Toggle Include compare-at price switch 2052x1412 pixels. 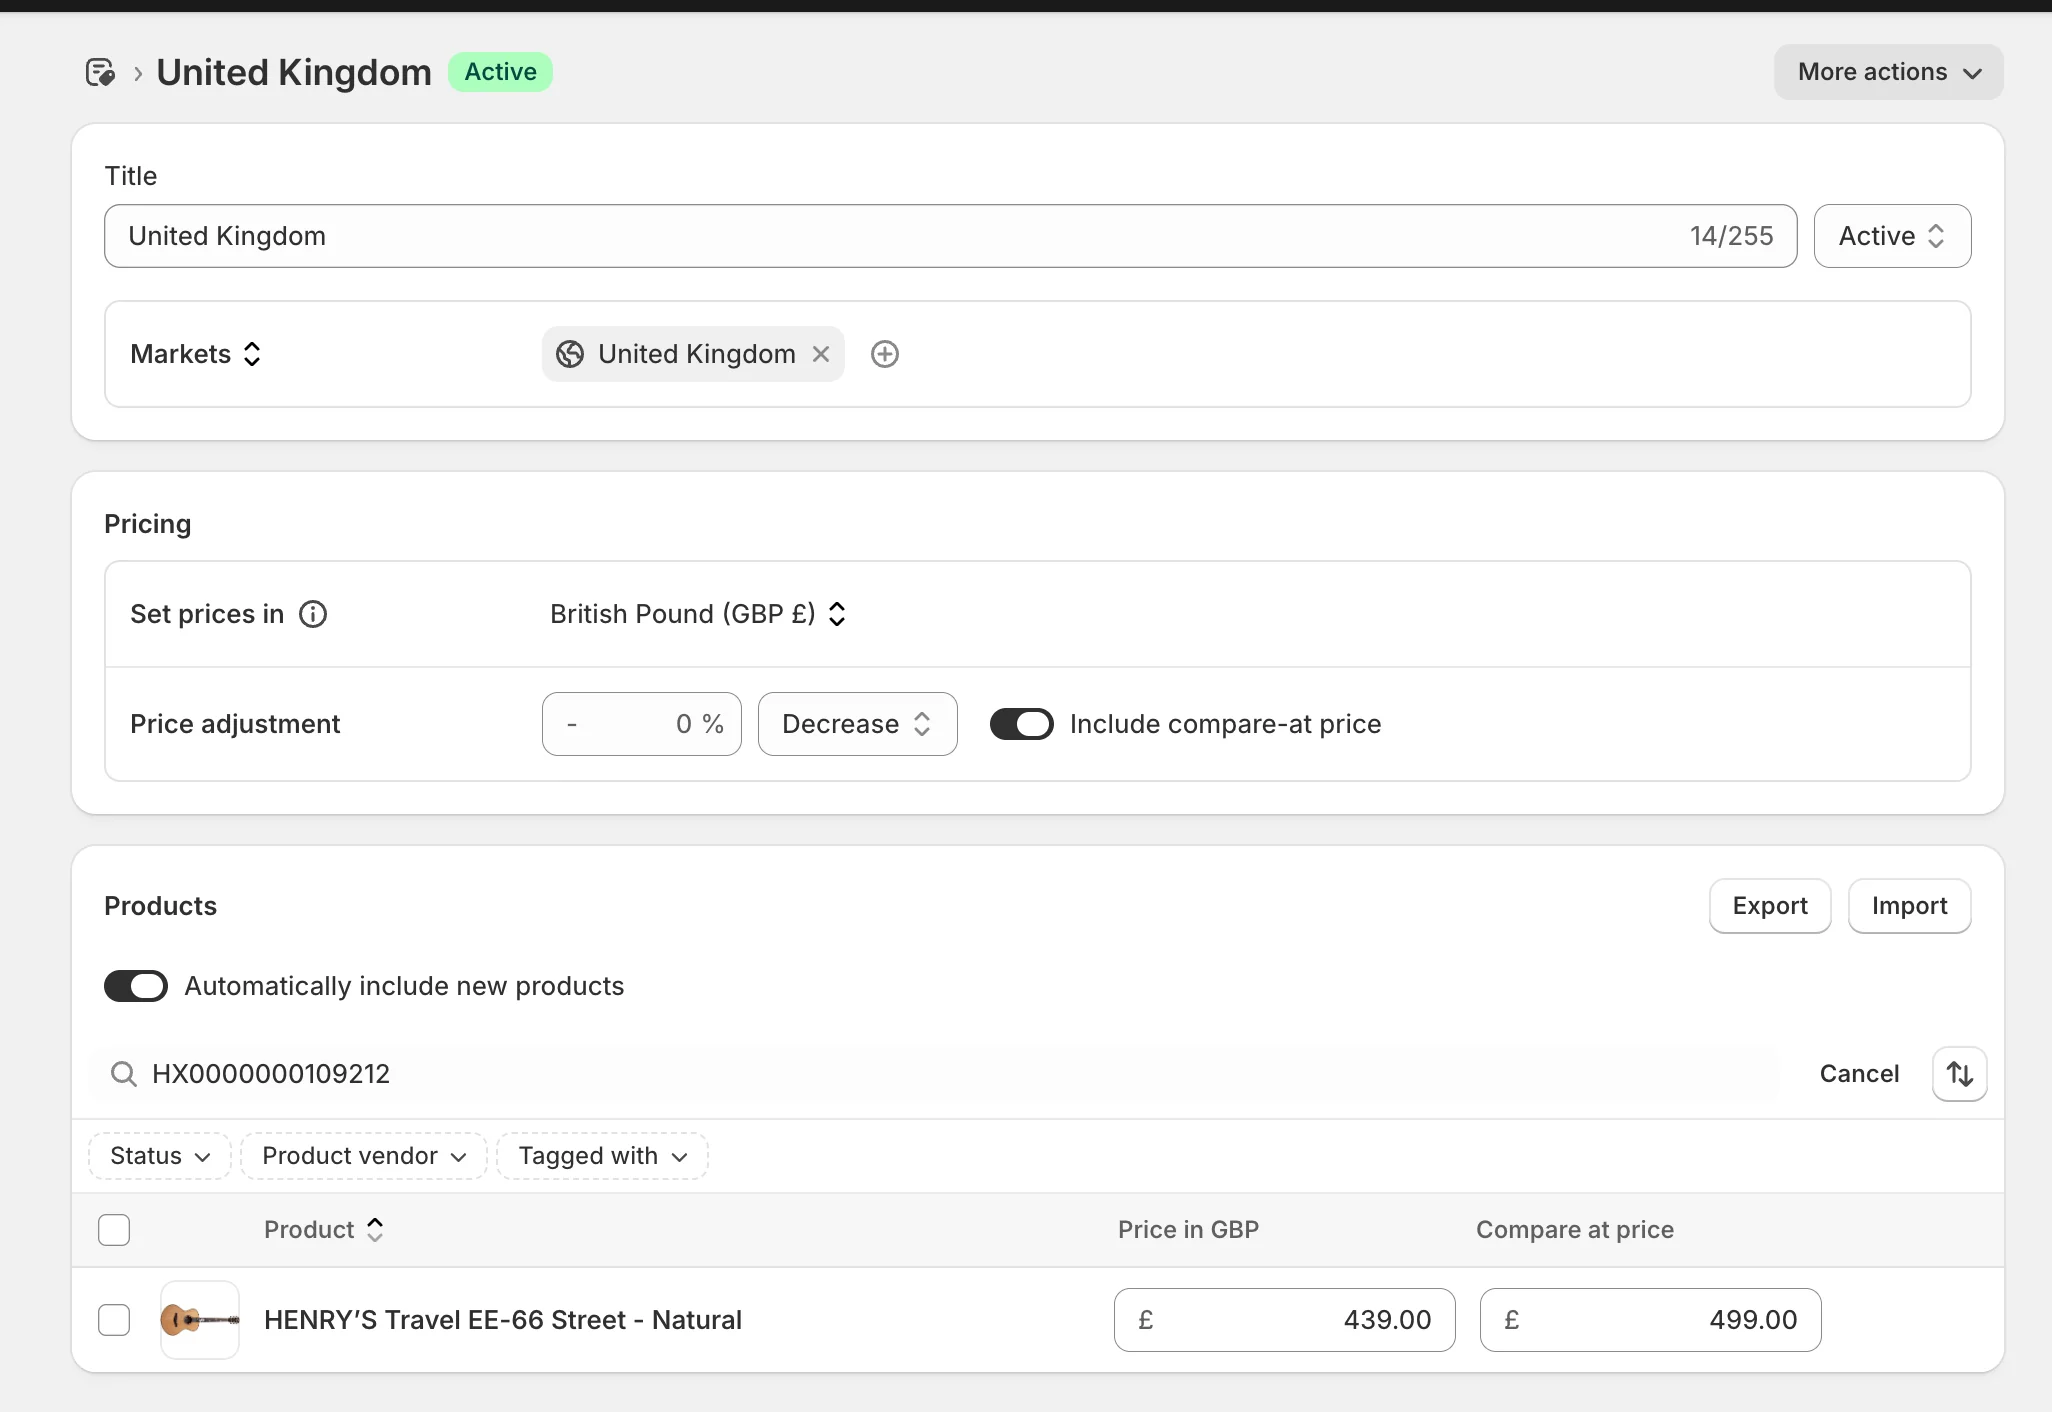1021,724
